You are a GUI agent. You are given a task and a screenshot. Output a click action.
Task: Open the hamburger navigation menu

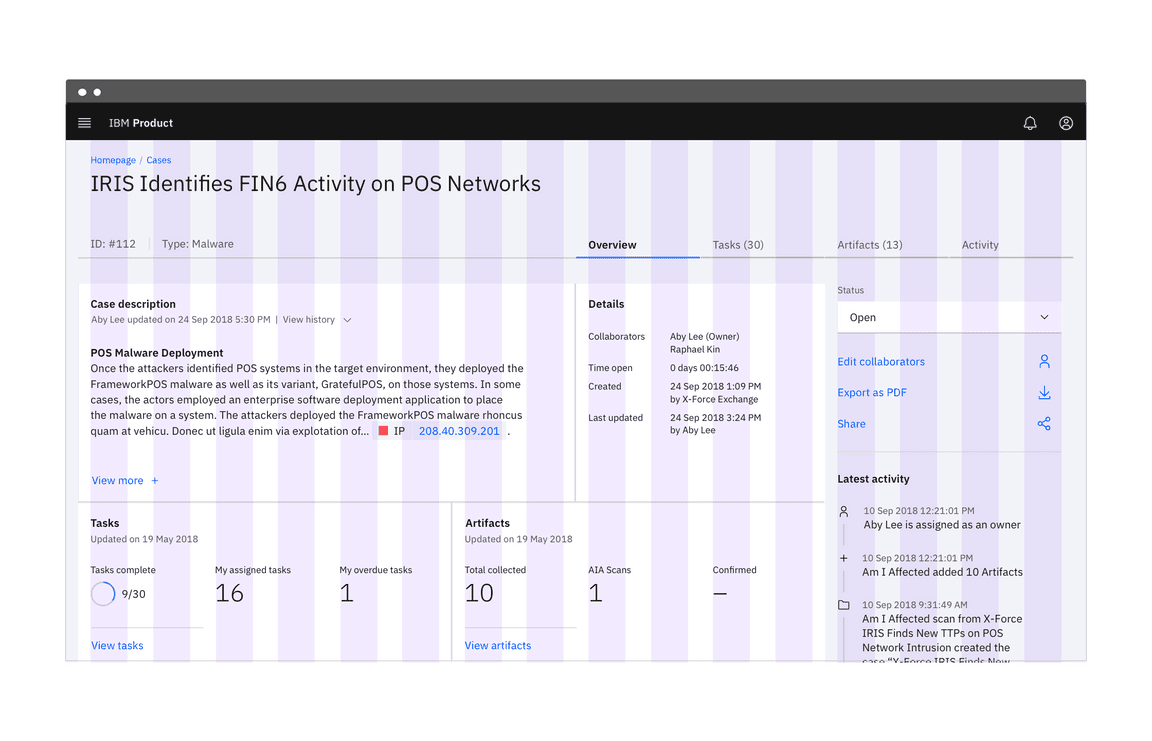pos(85,123)
